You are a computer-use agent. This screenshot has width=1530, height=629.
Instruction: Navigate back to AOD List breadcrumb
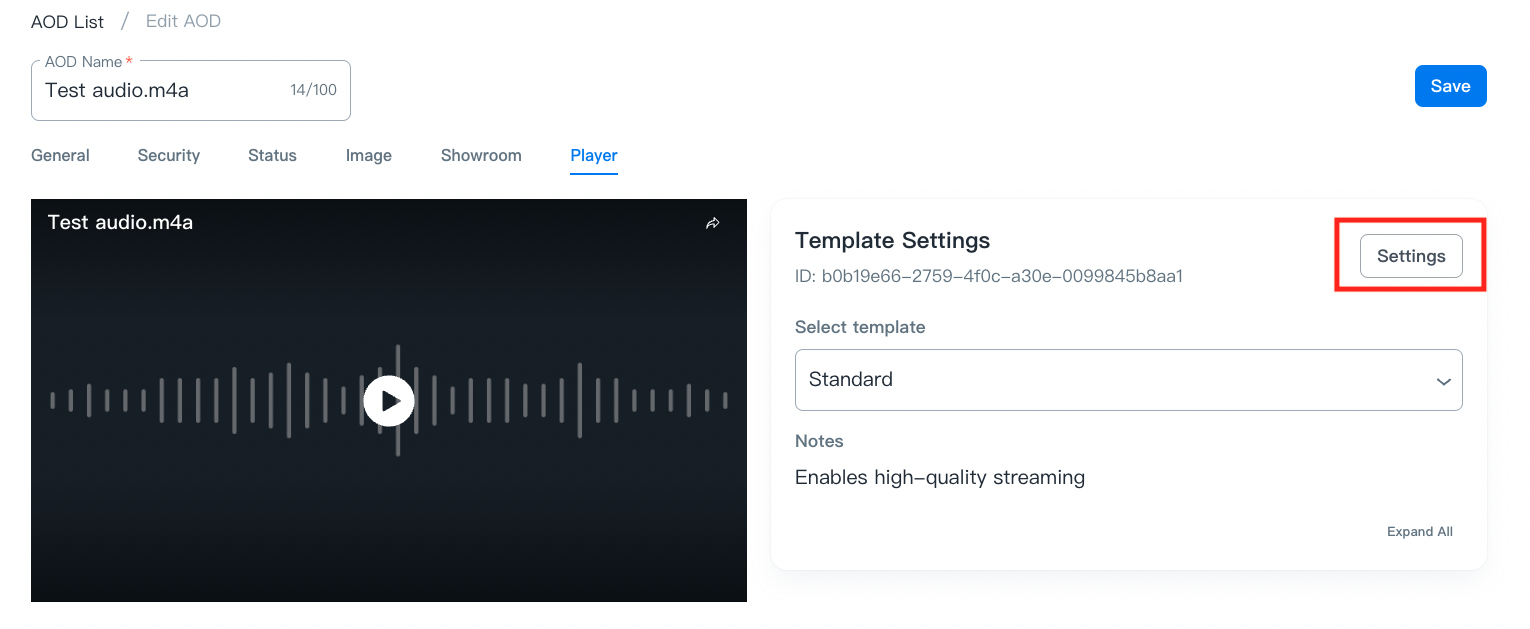tap(67, 21)
